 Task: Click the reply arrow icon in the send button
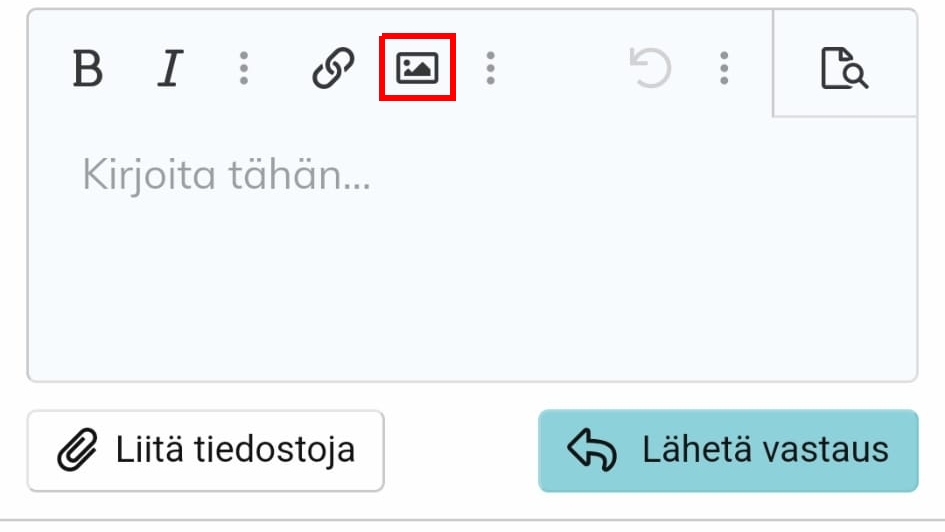[x=592, y=450]
